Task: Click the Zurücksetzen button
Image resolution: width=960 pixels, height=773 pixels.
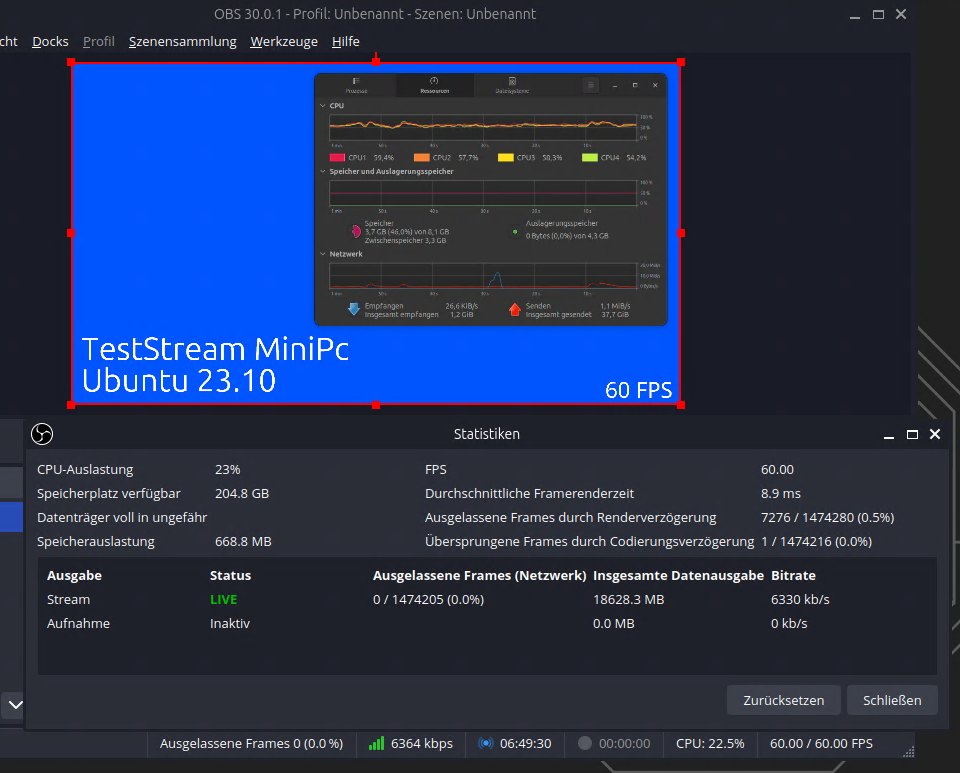Action: coord(783,700)
